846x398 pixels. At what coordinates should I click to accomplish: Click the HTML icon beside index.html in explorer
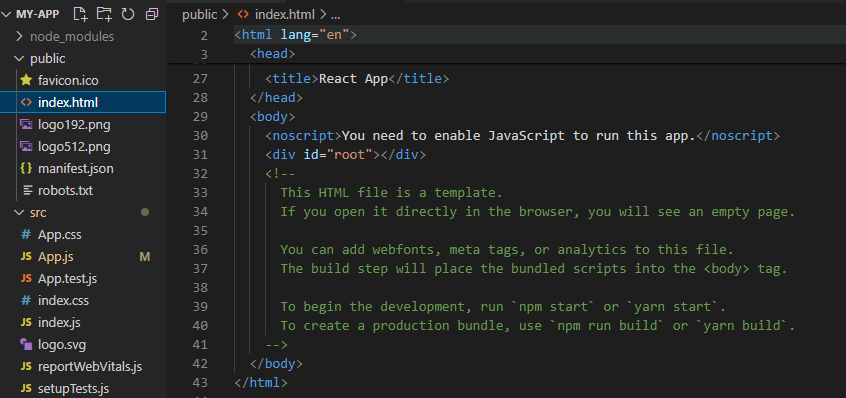(x=26, y=102)
